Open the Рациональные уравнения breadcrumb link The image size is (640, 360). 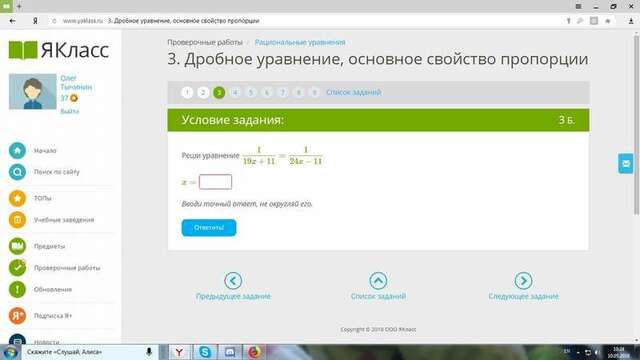pyautogui.click(x=300, y=42)
